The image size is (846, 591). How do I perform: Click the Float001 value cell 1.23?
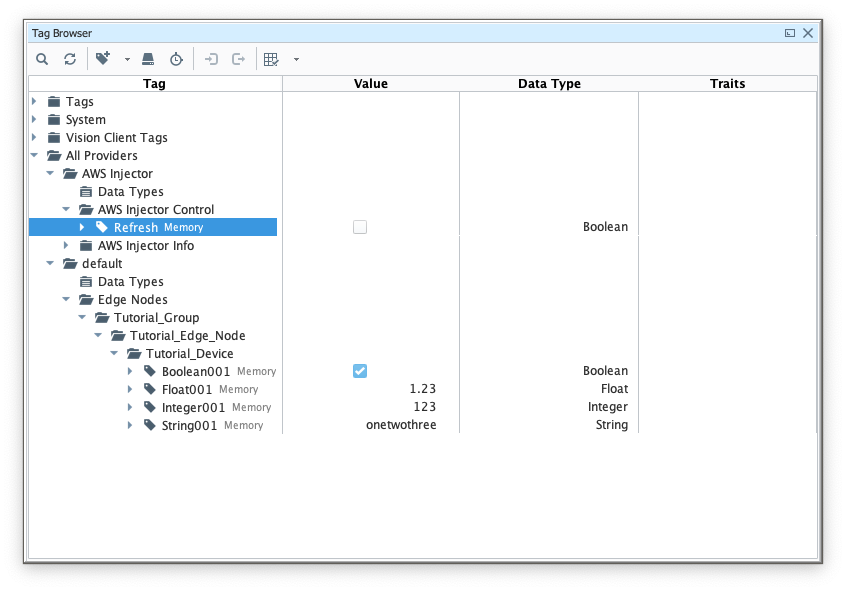(x=422, y=389)
